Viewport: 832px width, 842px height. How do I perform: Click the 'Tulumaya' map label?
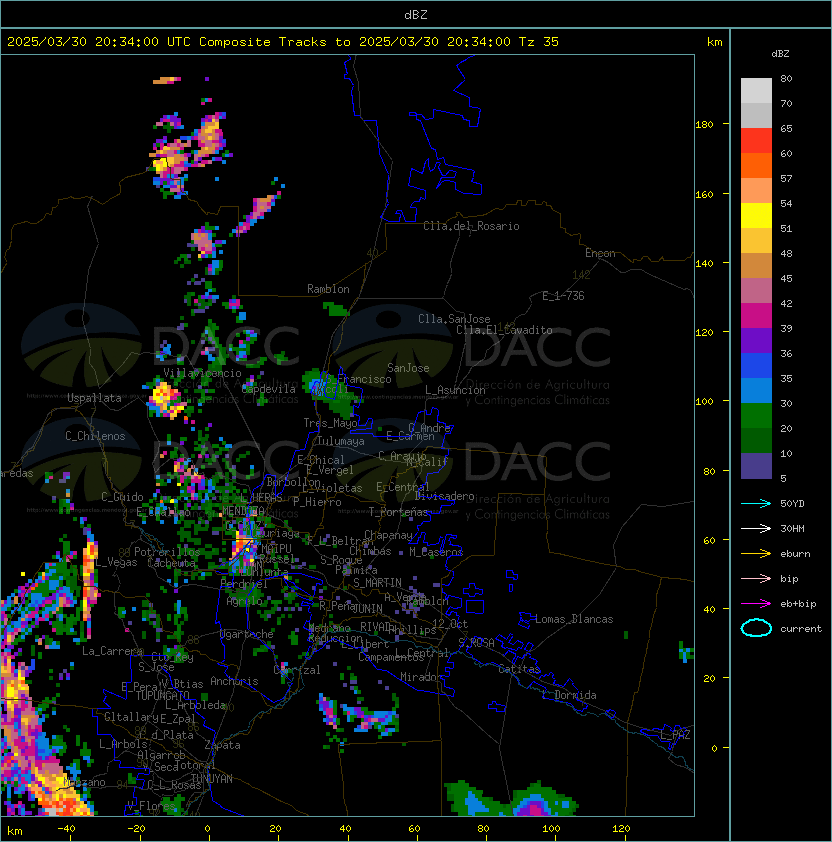click(x=341, y=441)
